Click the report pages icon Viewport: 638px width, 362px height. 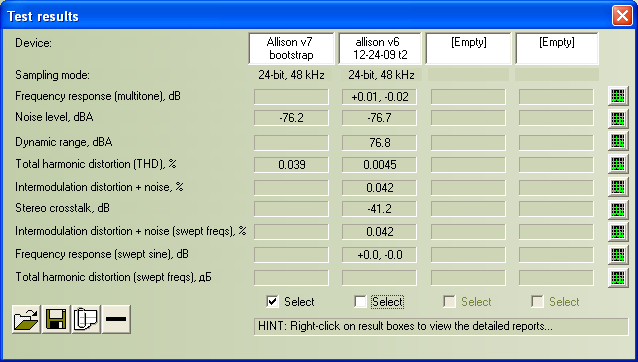click(x=86, y=319)
